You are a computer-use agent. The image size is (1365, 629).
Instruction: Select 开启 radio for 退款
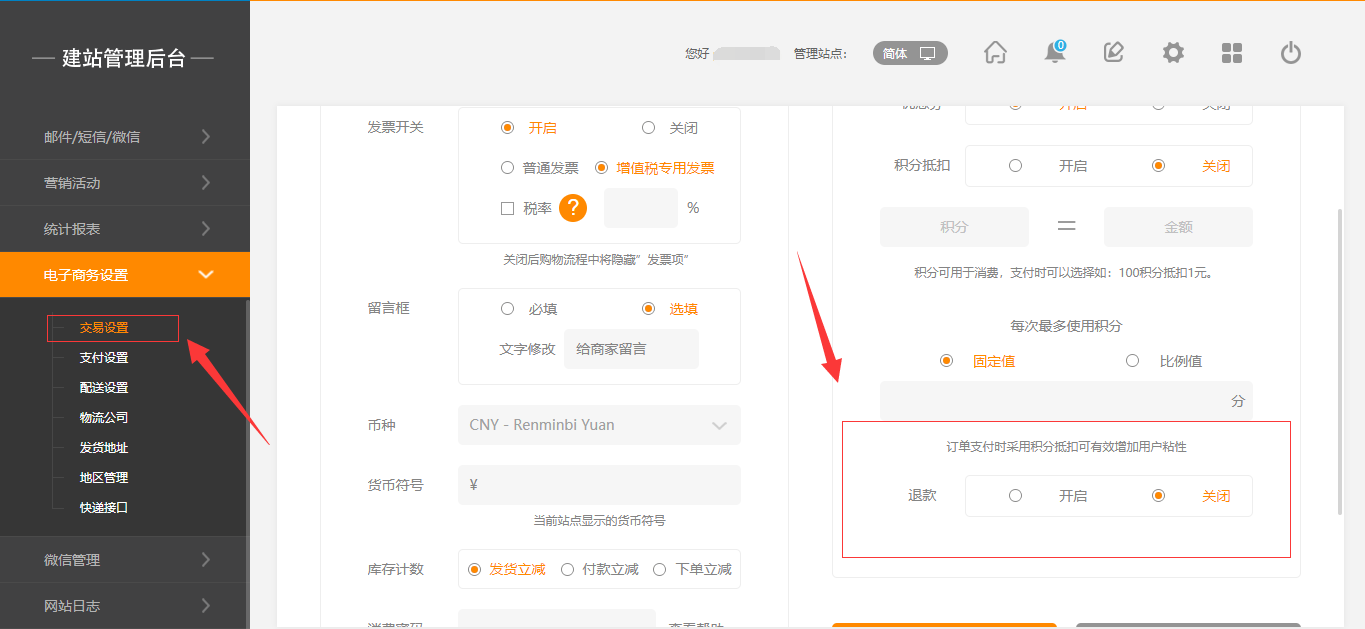click(1015, 495)
